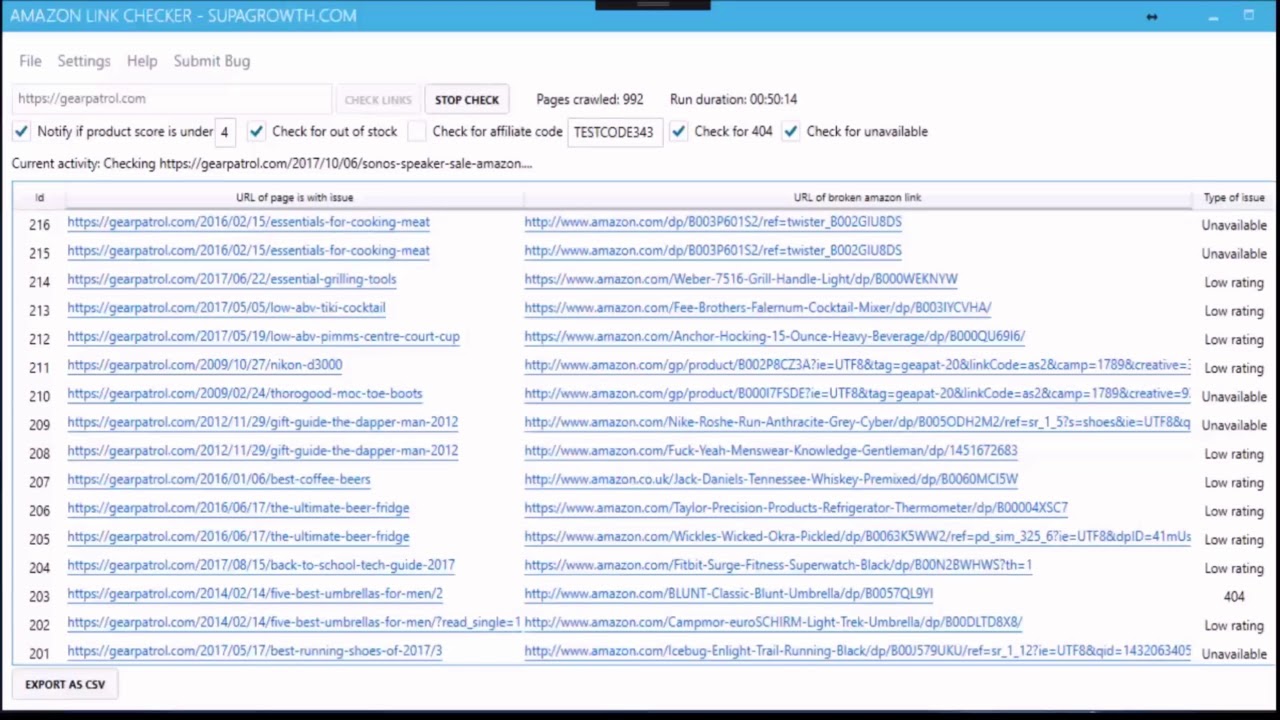Maximize the Amazon Link Checker window

point(1249,15)
